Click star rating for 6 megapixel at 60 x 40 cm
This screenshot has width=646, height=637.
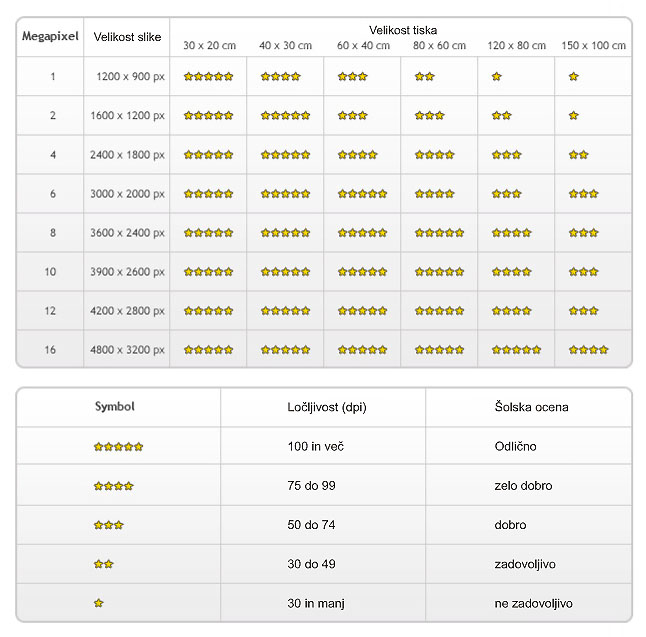pos(362,194)
